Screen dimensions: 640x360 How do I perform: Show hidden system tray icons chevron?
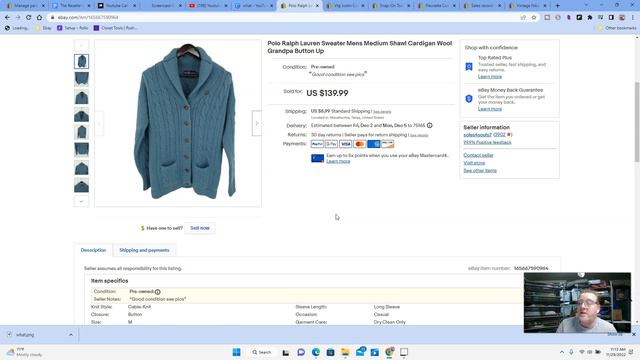pyautogui.click(x=562, y=352)
